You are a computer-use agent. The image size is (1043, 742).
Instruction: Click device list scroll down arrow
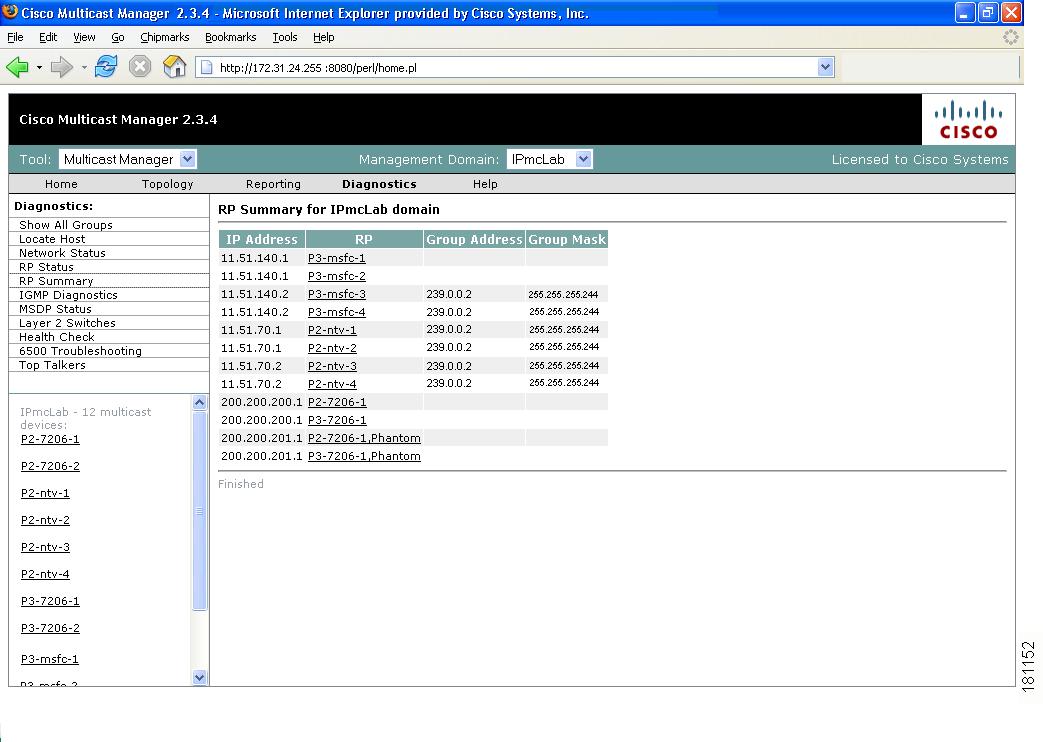click(x=200, y=677)
